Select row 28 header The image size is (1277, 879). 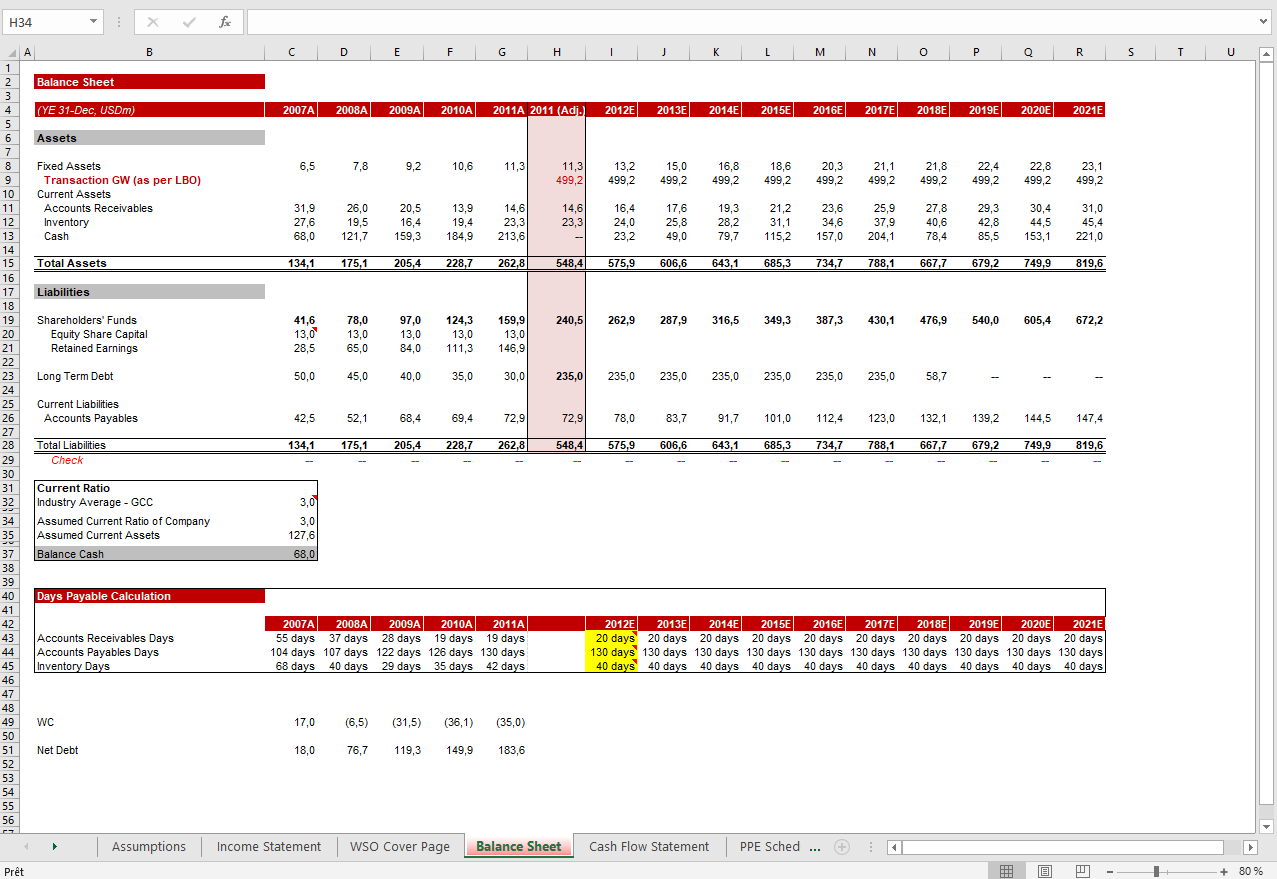point(9,445)
